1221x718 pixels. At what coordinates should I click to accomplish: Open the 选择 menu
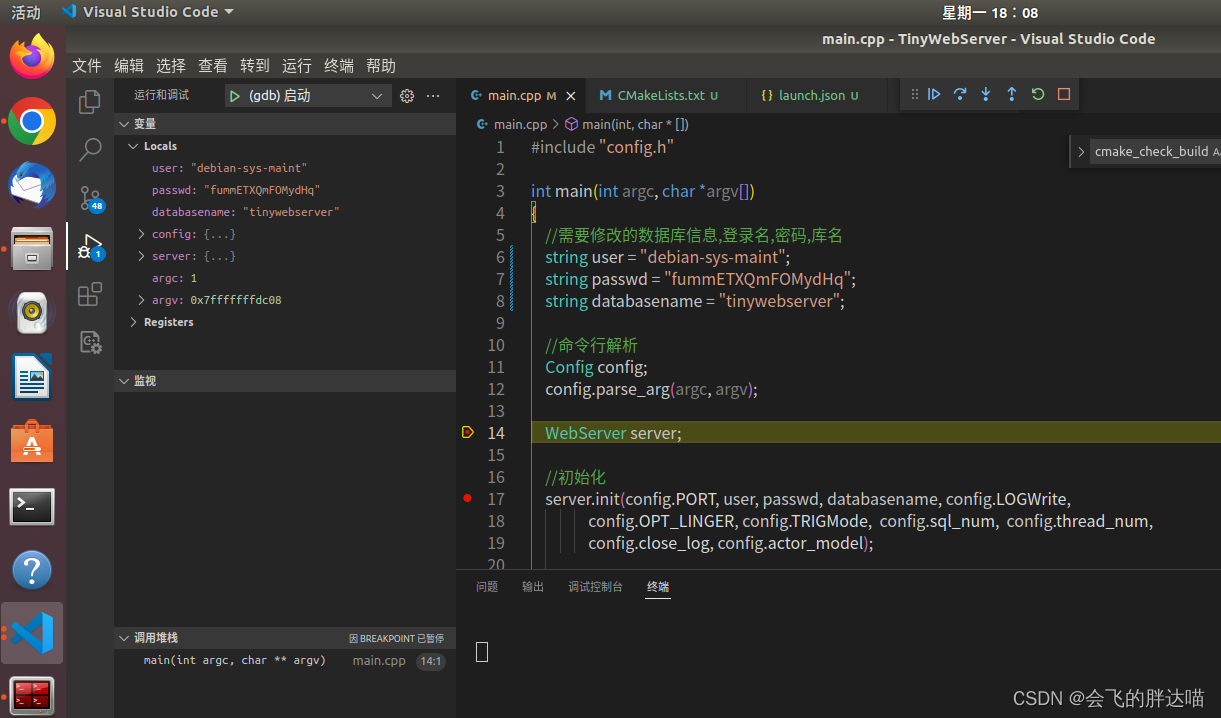pyautogui.click(x=171, y=66)
